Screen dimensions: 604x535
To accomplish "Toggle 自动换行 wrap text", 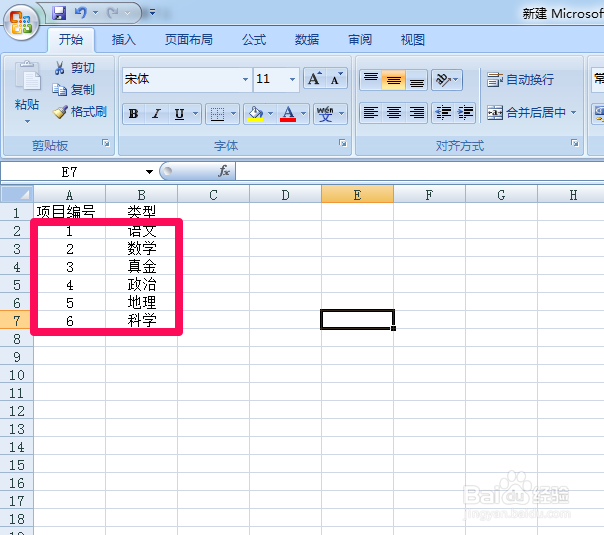I will coord(520,80).
